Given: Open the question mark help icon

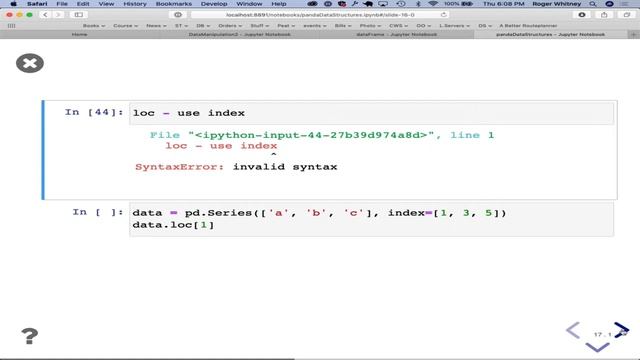Looking at the screenshot, I should click(x=29, y=336).
